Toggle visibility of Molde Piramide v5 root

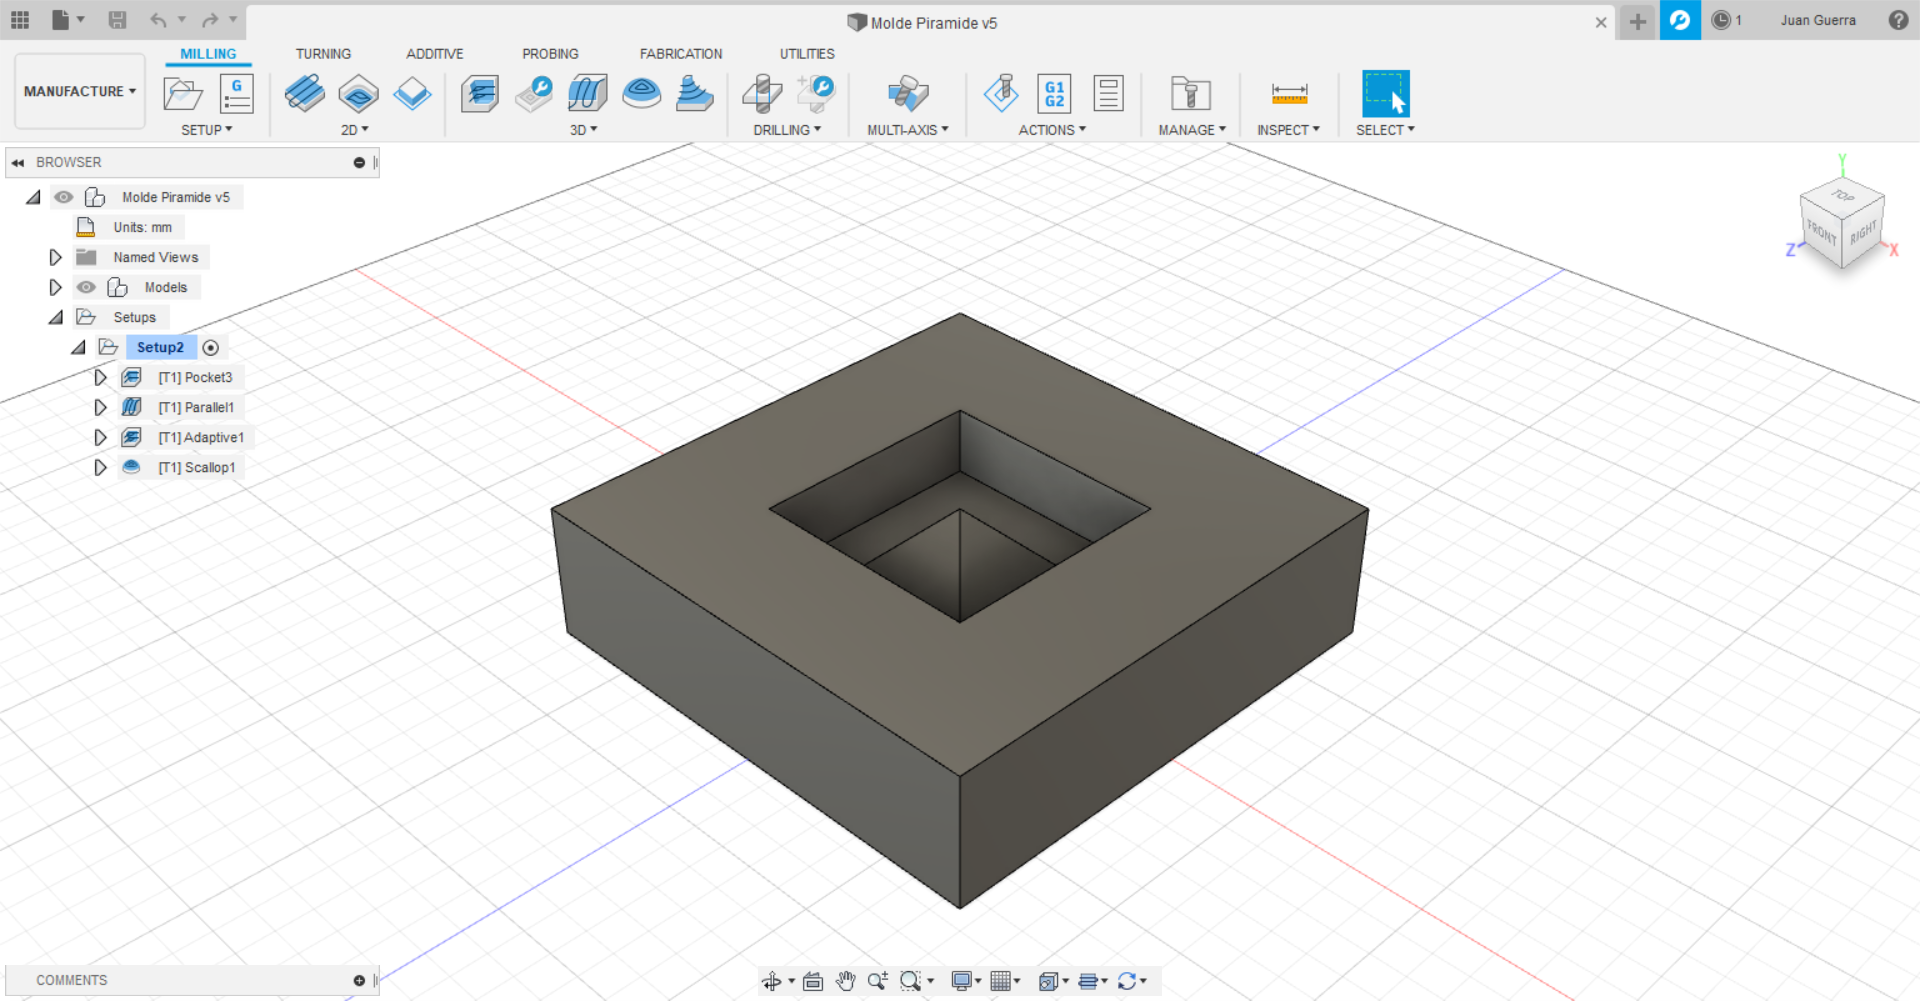64,197
